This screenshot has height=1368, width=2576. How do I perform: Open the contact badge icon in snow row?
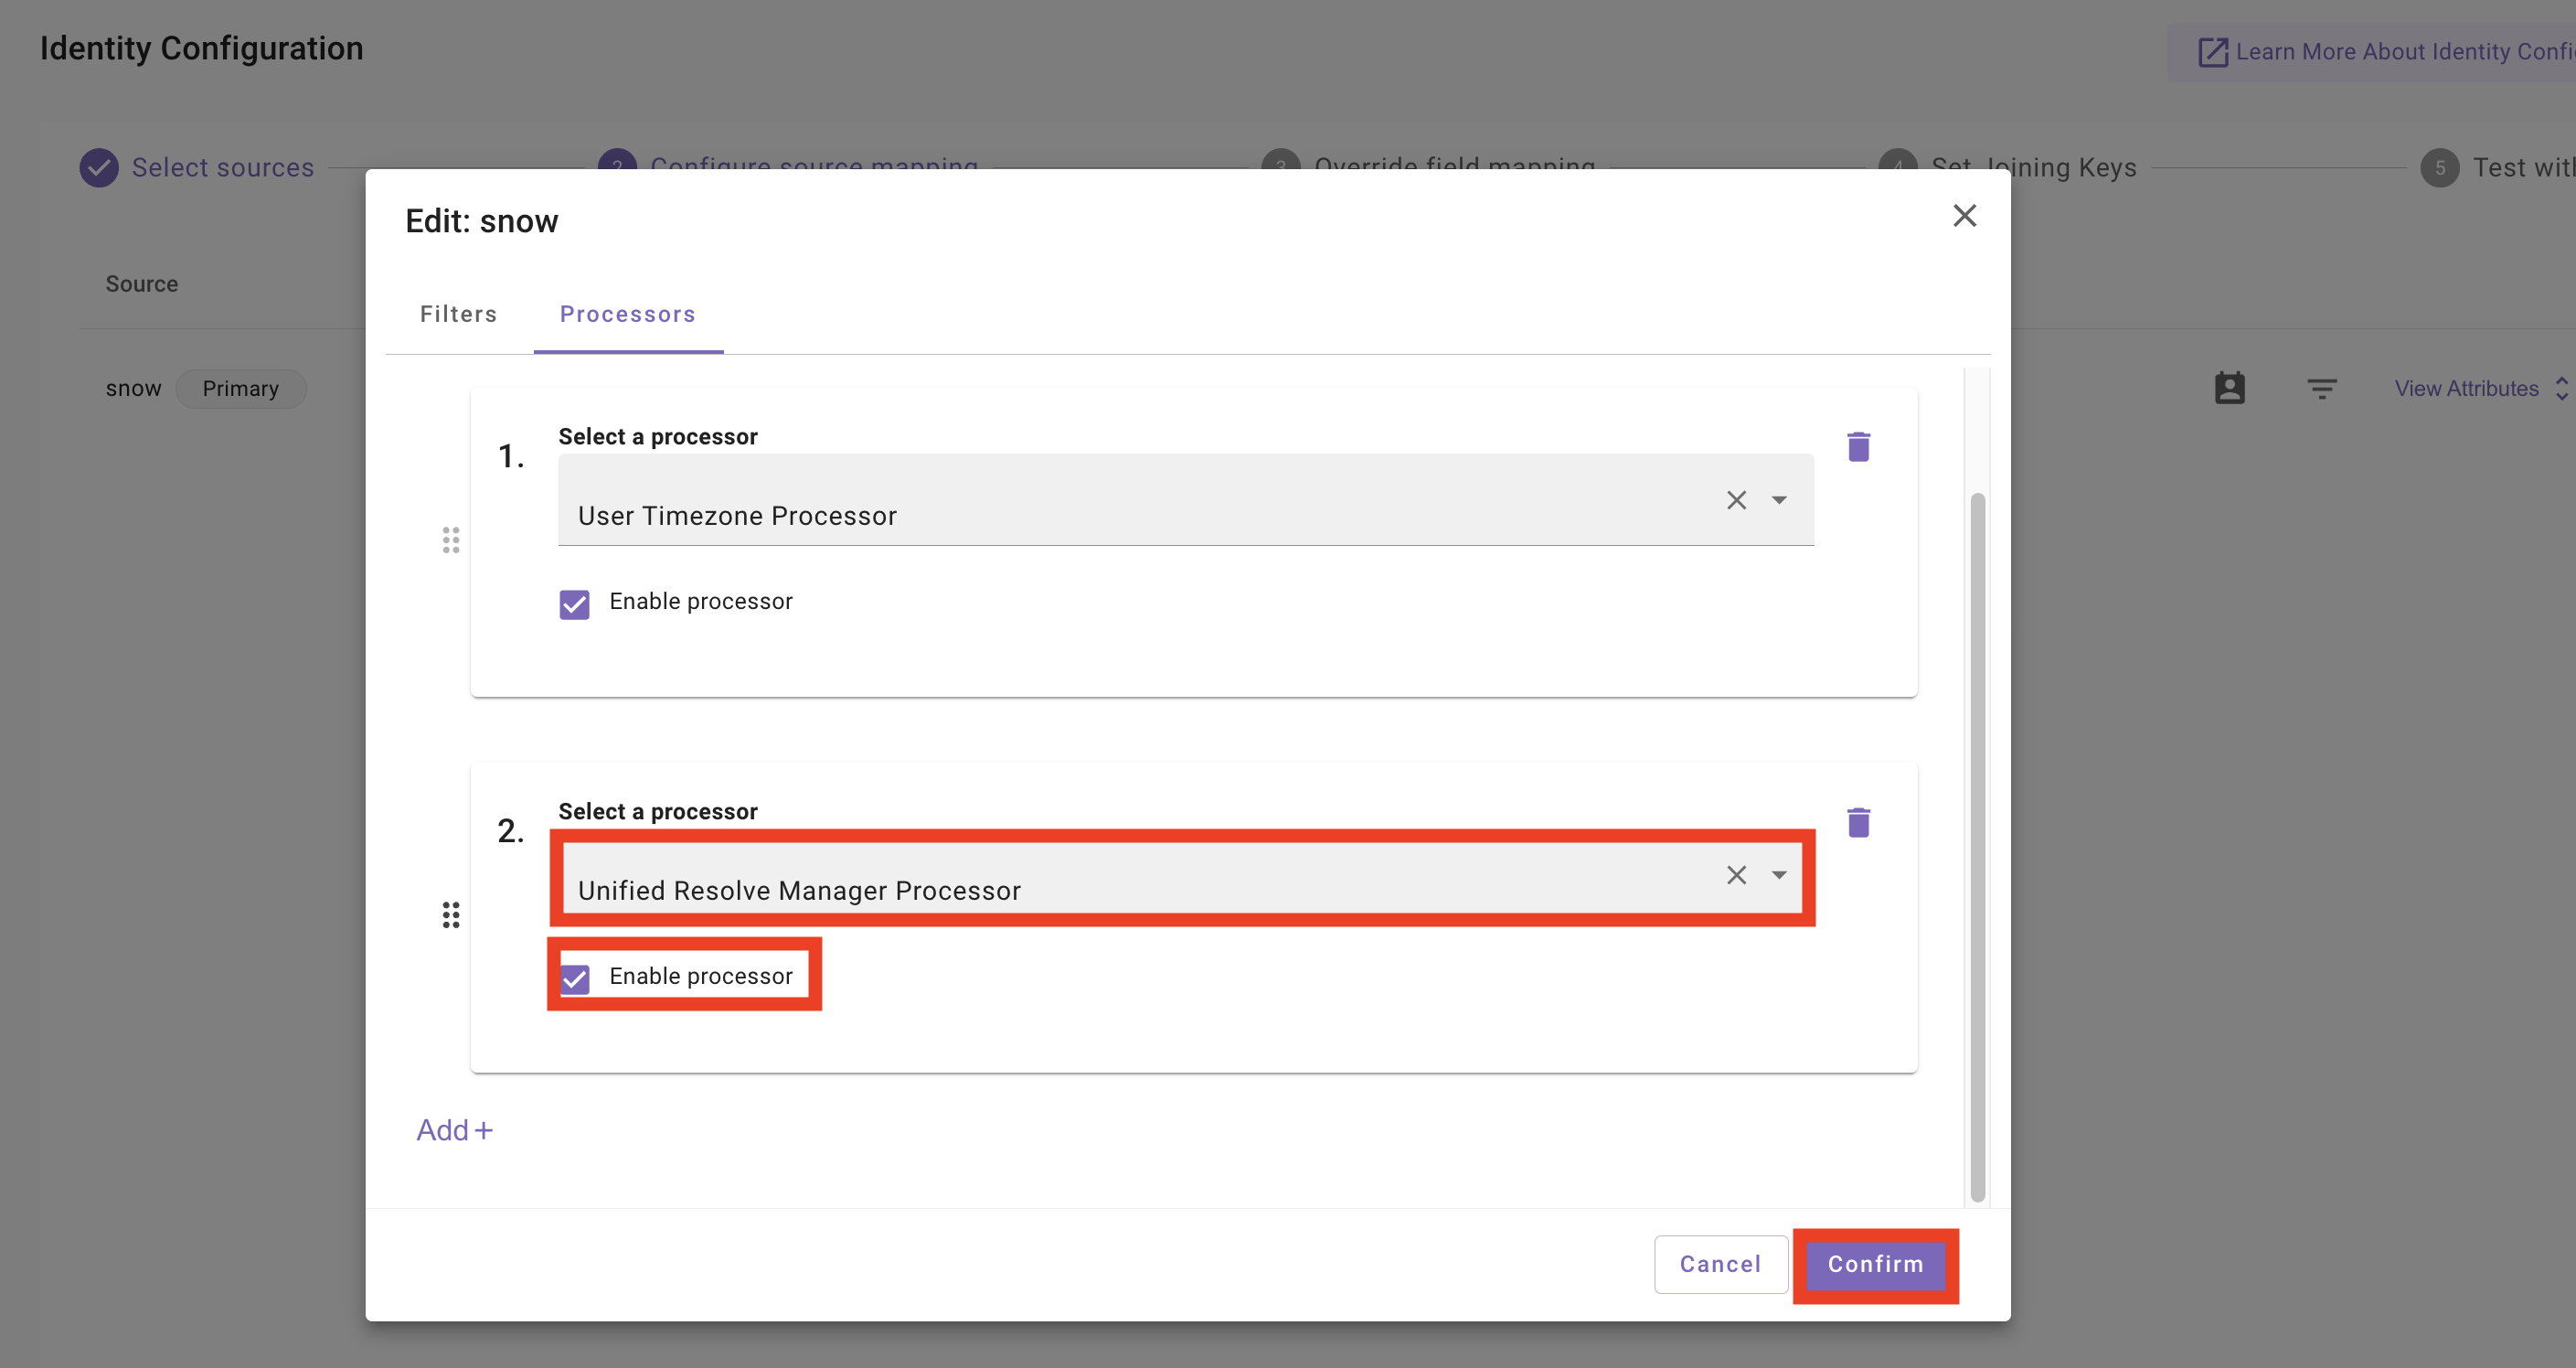(x=2229, y=388)
